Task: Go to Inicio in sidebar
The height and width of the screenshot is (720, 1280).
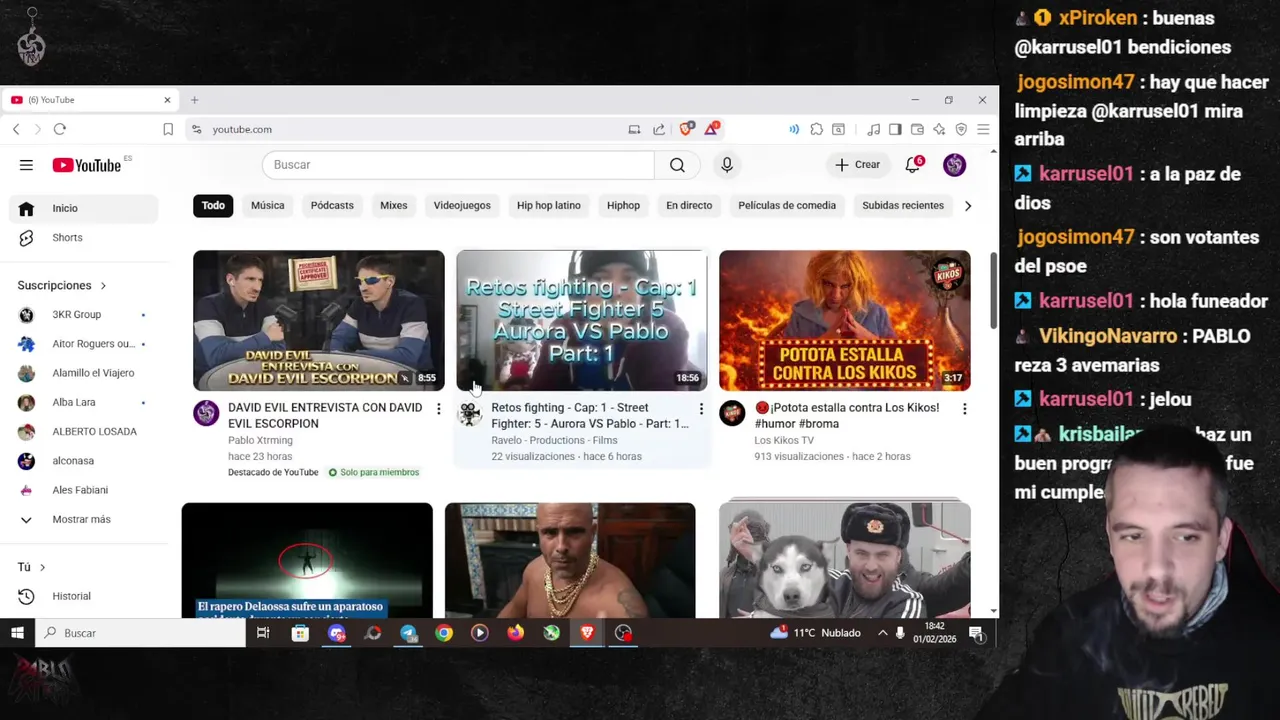Action: point(84,208)
